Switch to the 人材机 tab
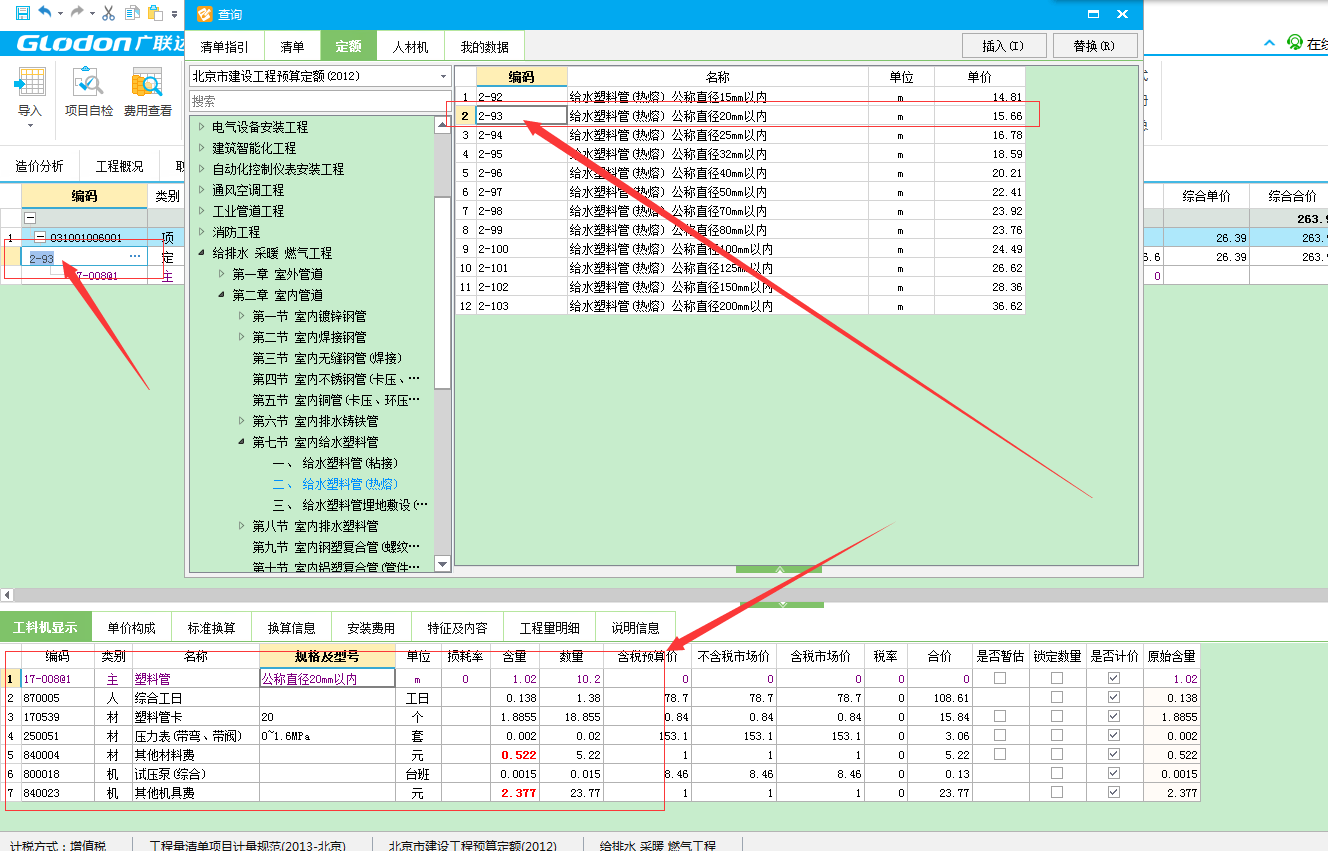The height and width of the screenshot is (851, 1328). tap(410, 46)
